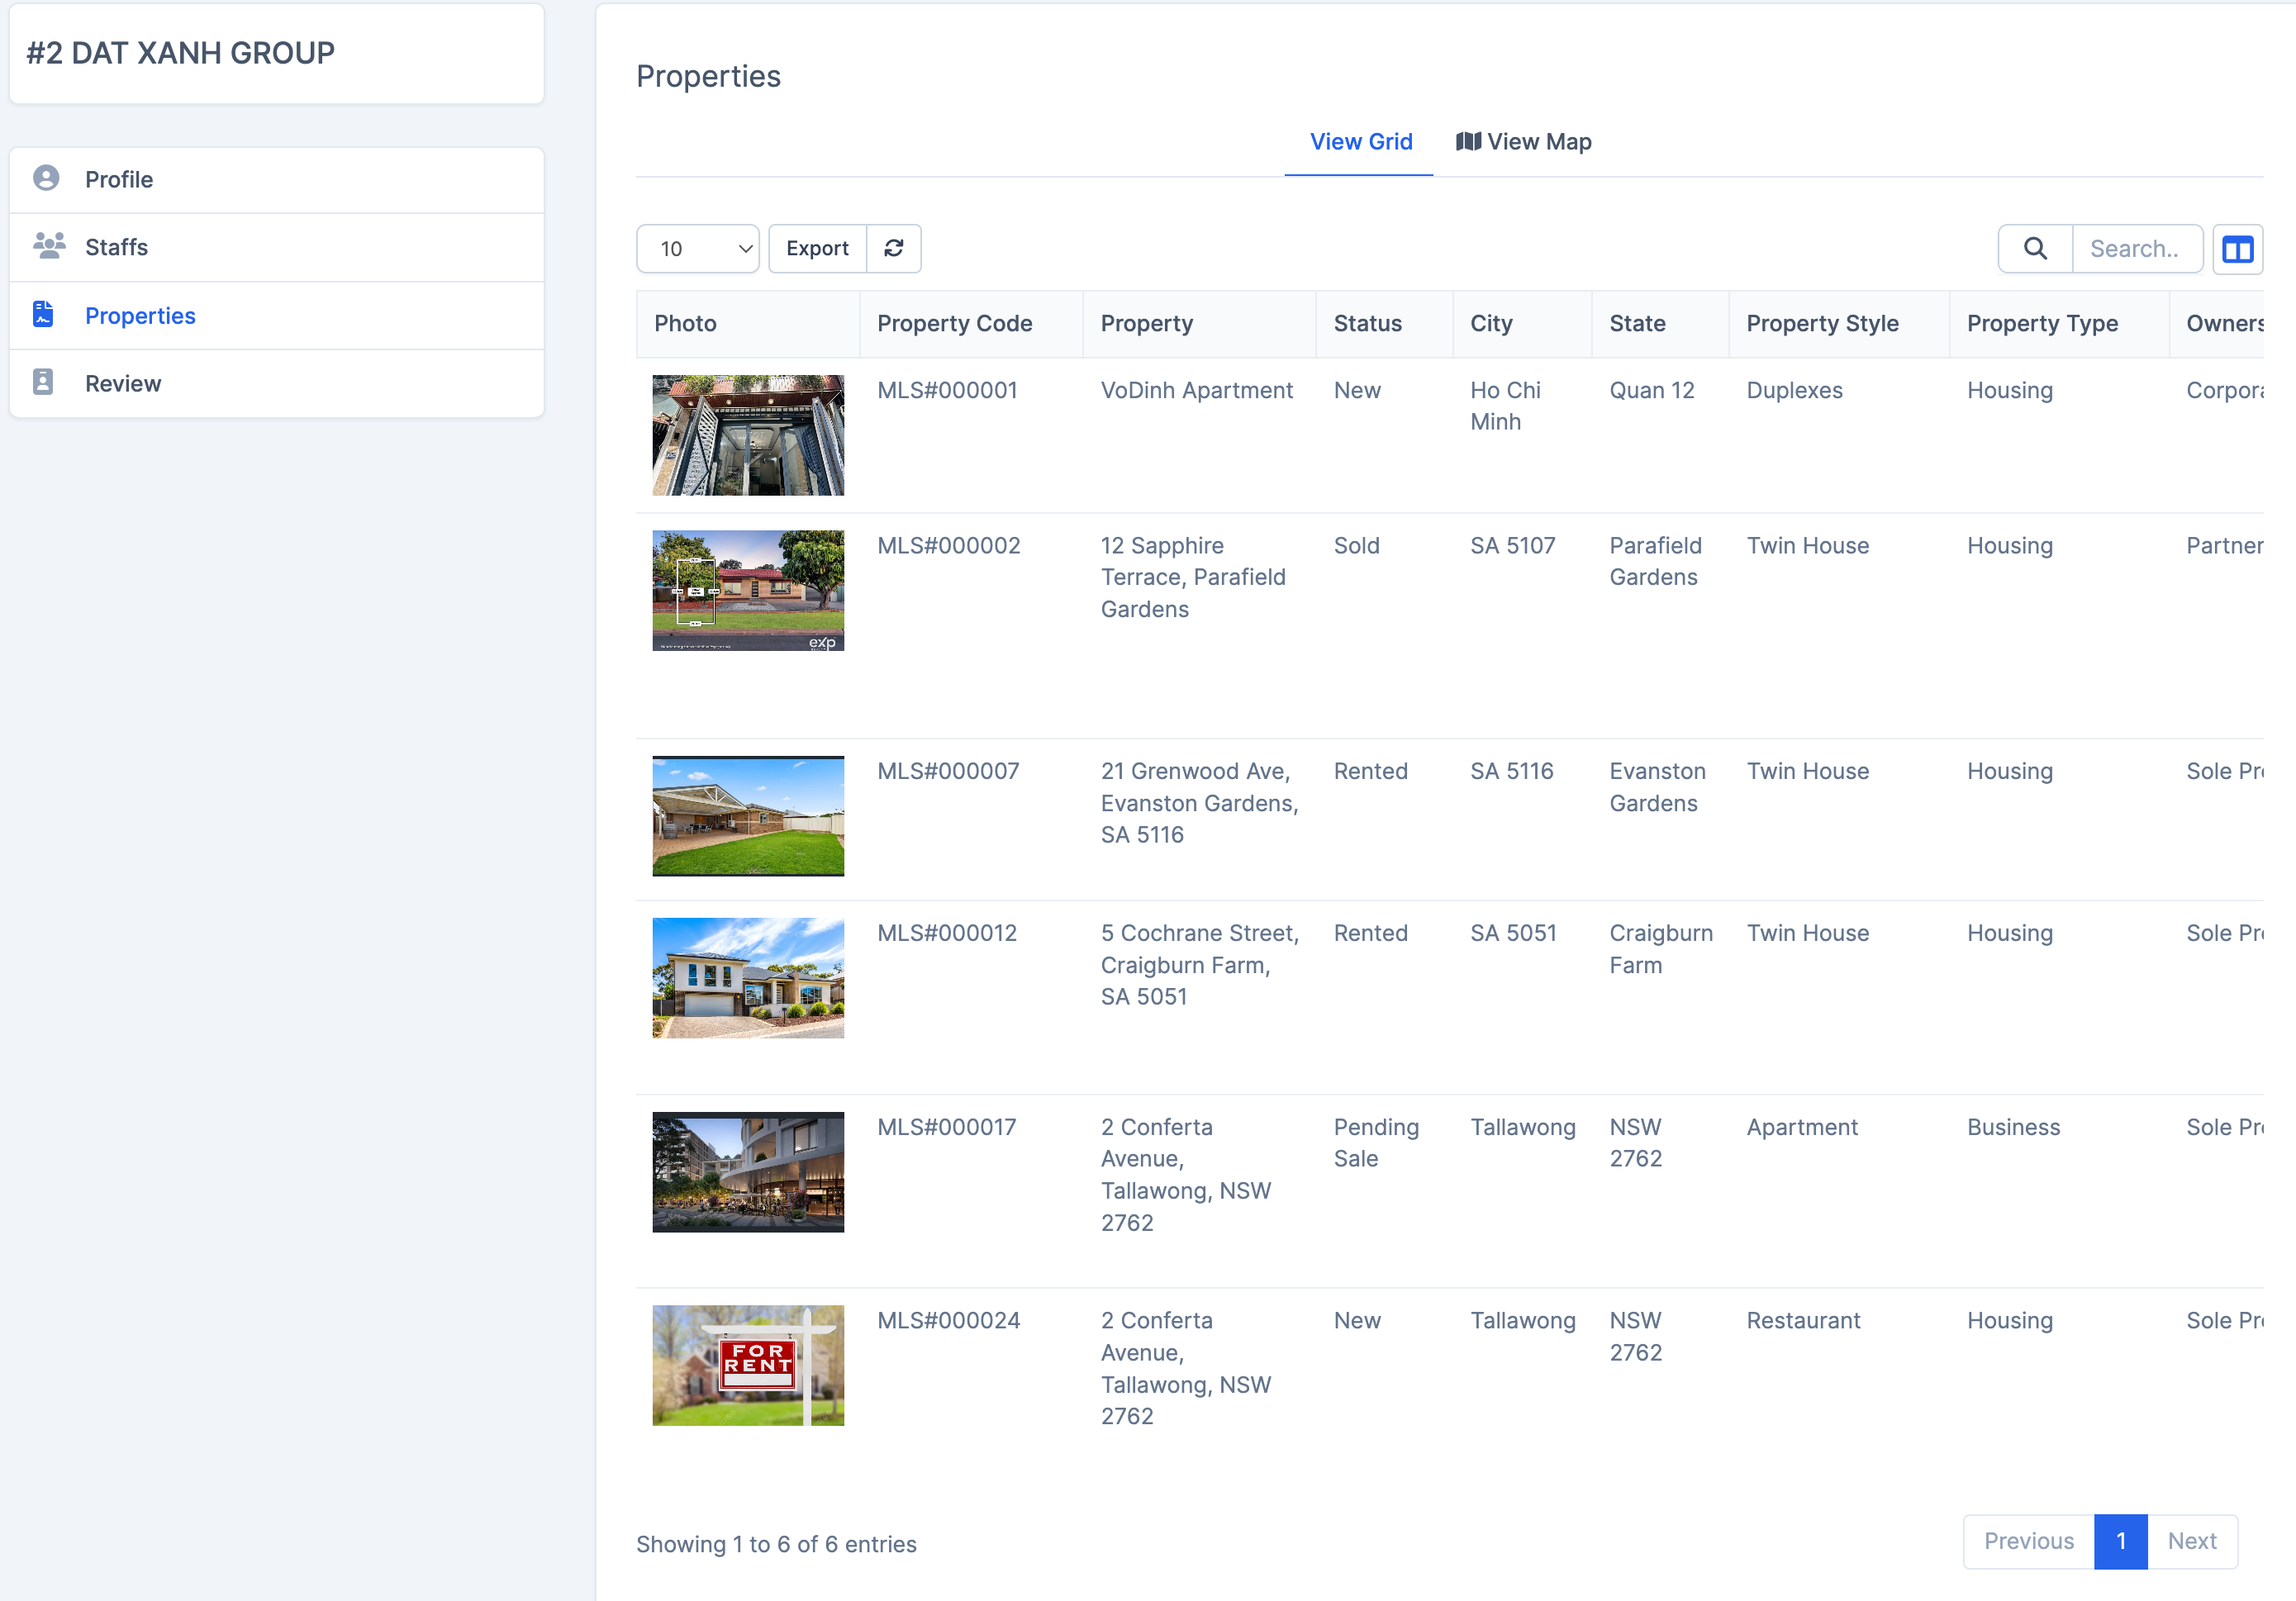Go to the Next page
Image resolution: width=2296 pixels, height=1601 pixels.
(2191, 1541)
